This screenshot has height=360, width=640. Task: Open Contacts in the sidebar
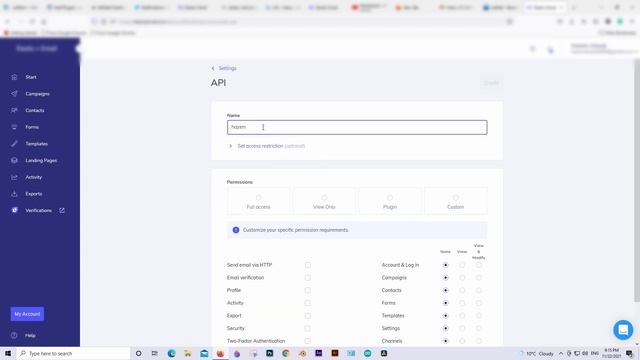[35, 111]
